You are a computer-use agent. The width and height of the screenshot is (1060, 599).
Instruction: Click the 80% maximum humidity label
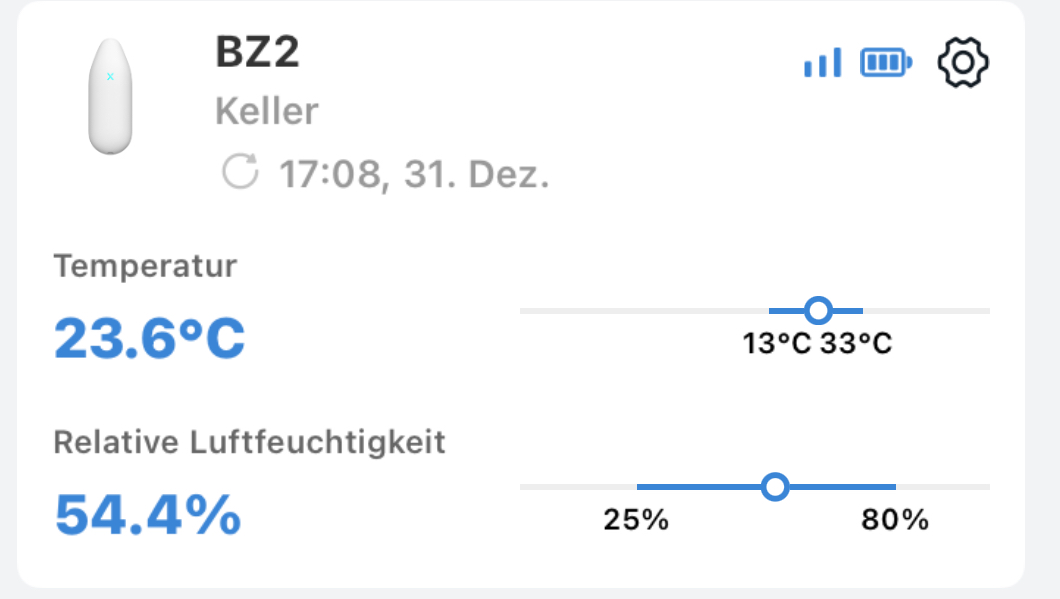[x=895, y=520]
